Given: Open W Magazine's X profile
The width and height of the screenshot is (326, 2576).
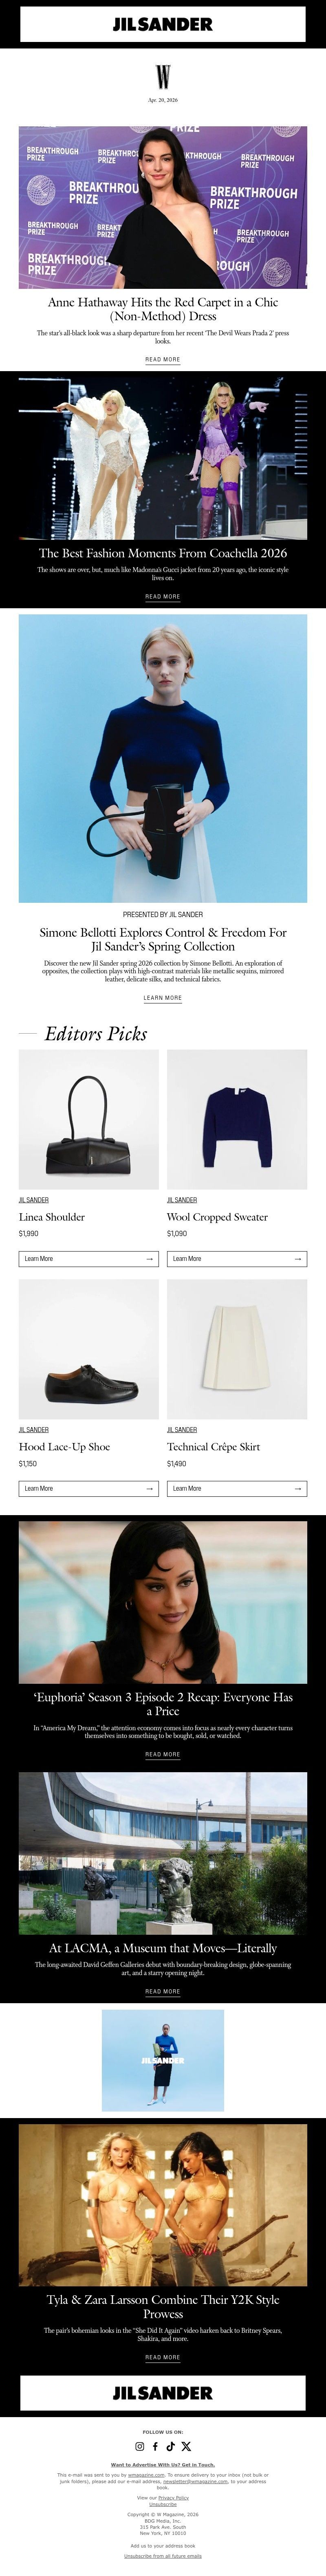Looking at the screenshot, I should coord(186,2446).
